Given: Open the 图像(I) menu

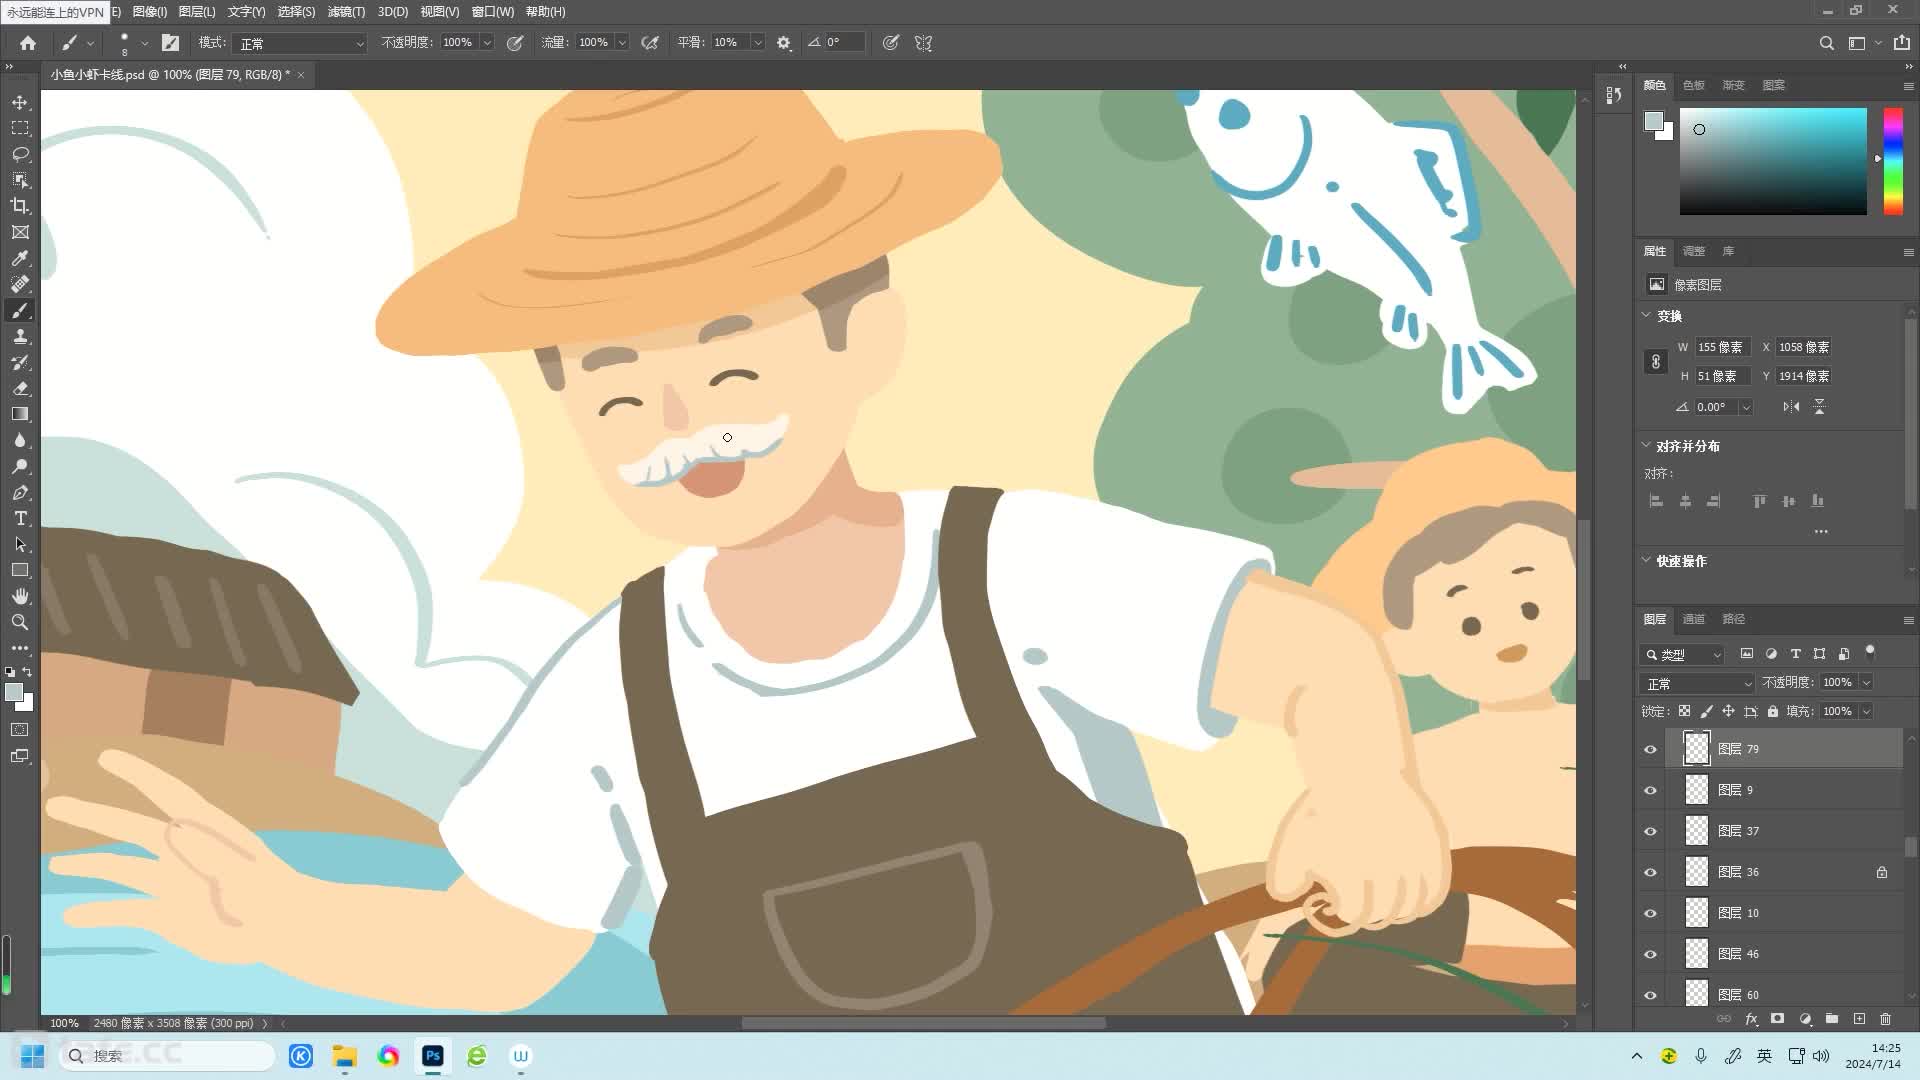Looking at the screenshot, I should click(x=149, y=12).
